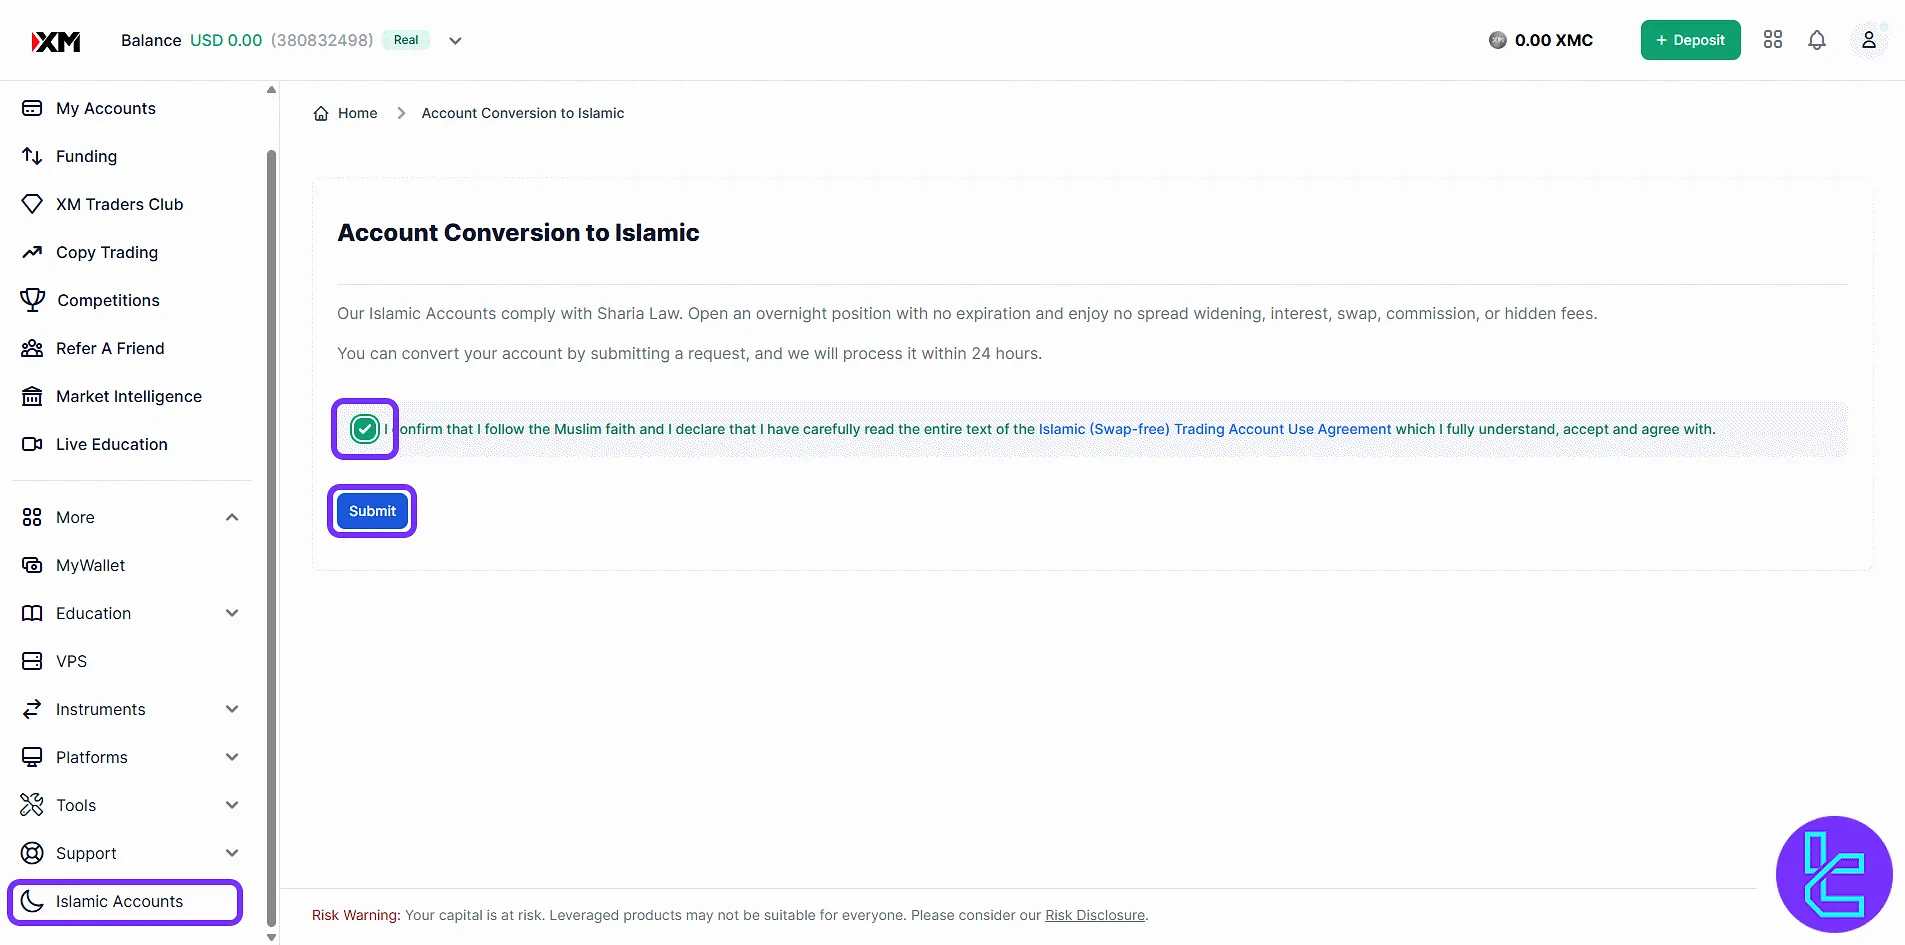Viewport: 1905px width, 945px height.
Task: Click the Competitions trophy icon
Action: [x=32, y=300]
